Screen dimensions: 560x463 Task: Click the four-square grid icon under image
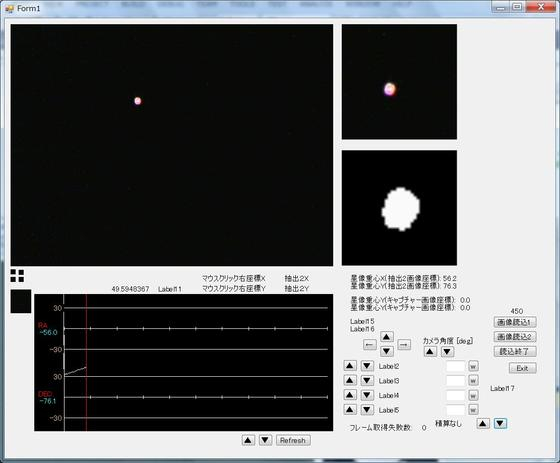[x=17, y=276]
